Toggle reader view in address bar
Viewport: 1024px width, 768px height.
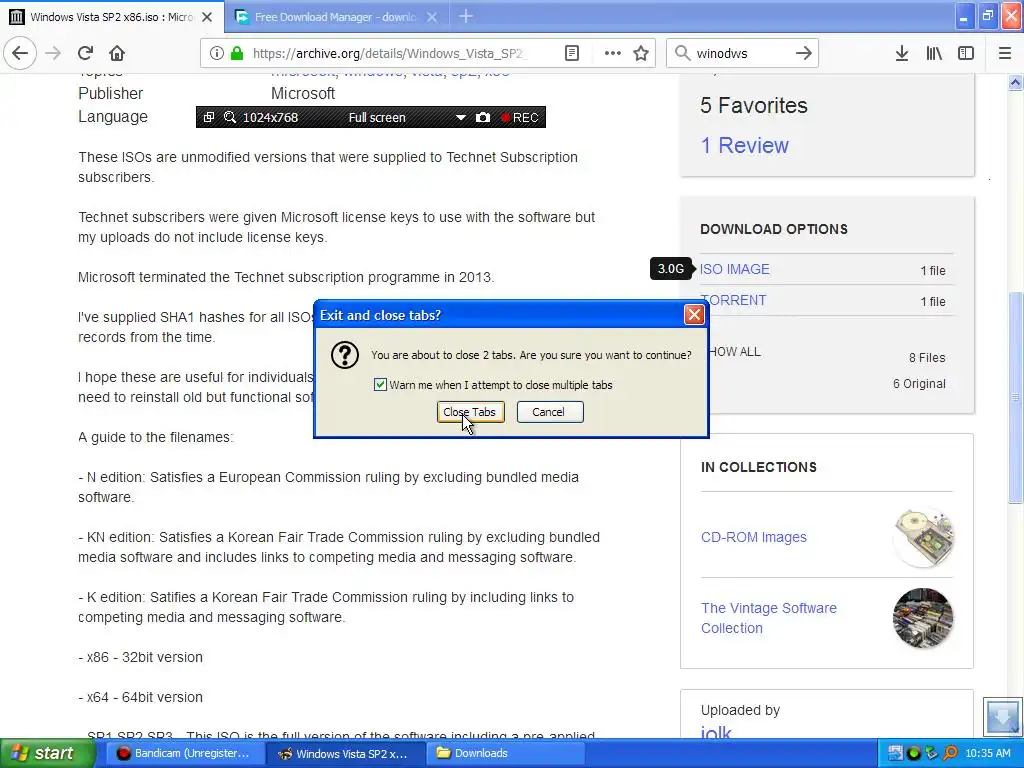pos(571,54)
